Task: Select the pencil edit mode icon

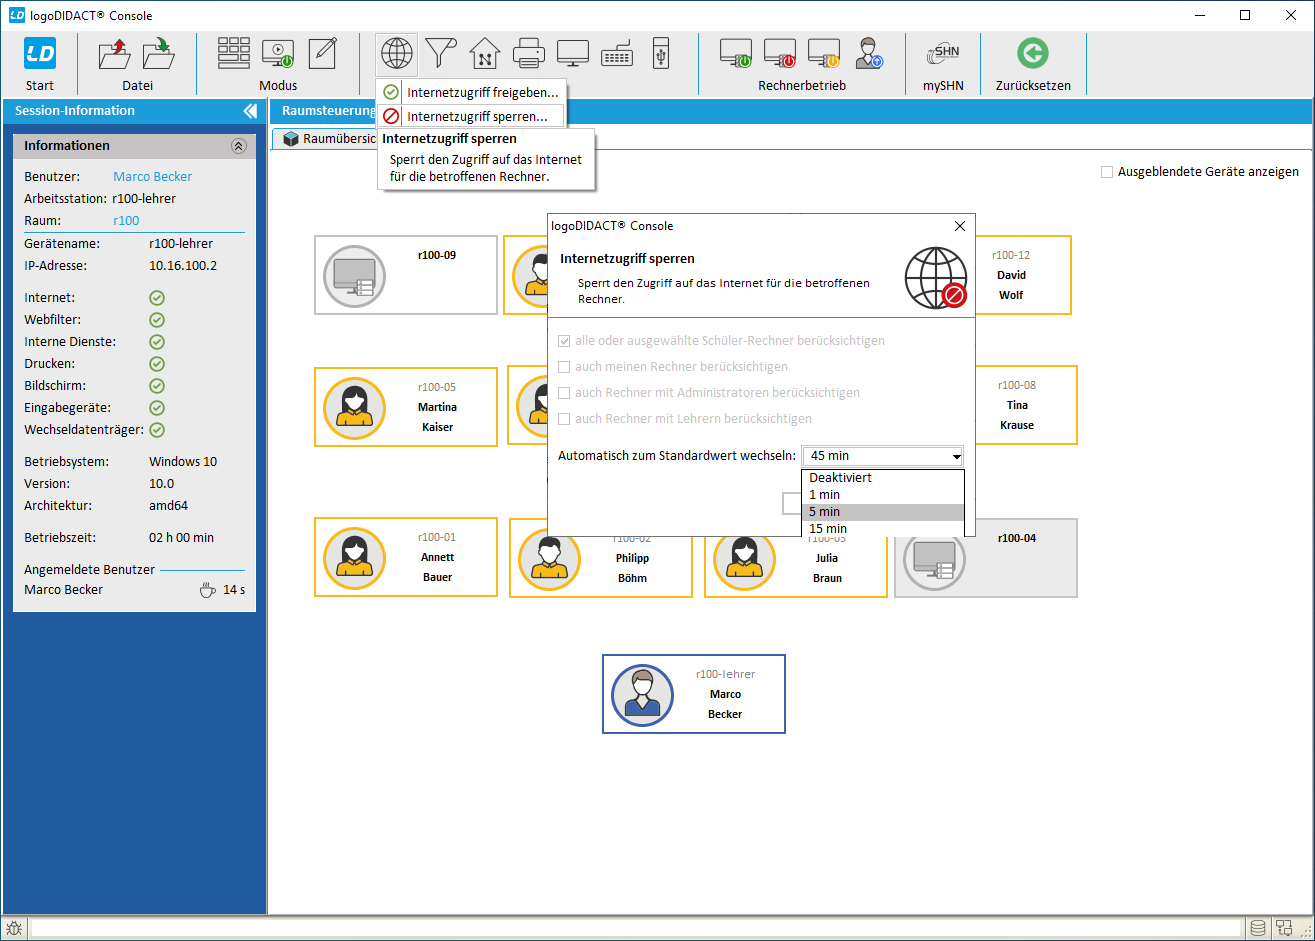Action: click(322, 52)
